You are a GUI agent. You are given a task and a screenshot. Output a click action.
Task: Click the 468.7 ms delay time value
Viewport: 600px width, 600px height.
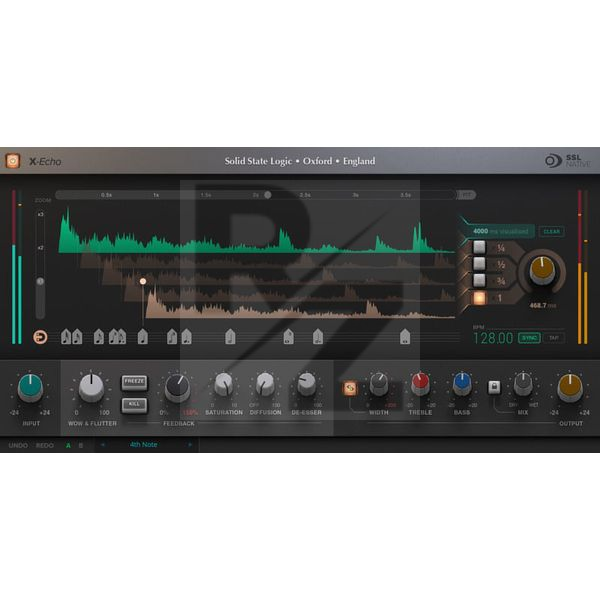coord(542,305)
